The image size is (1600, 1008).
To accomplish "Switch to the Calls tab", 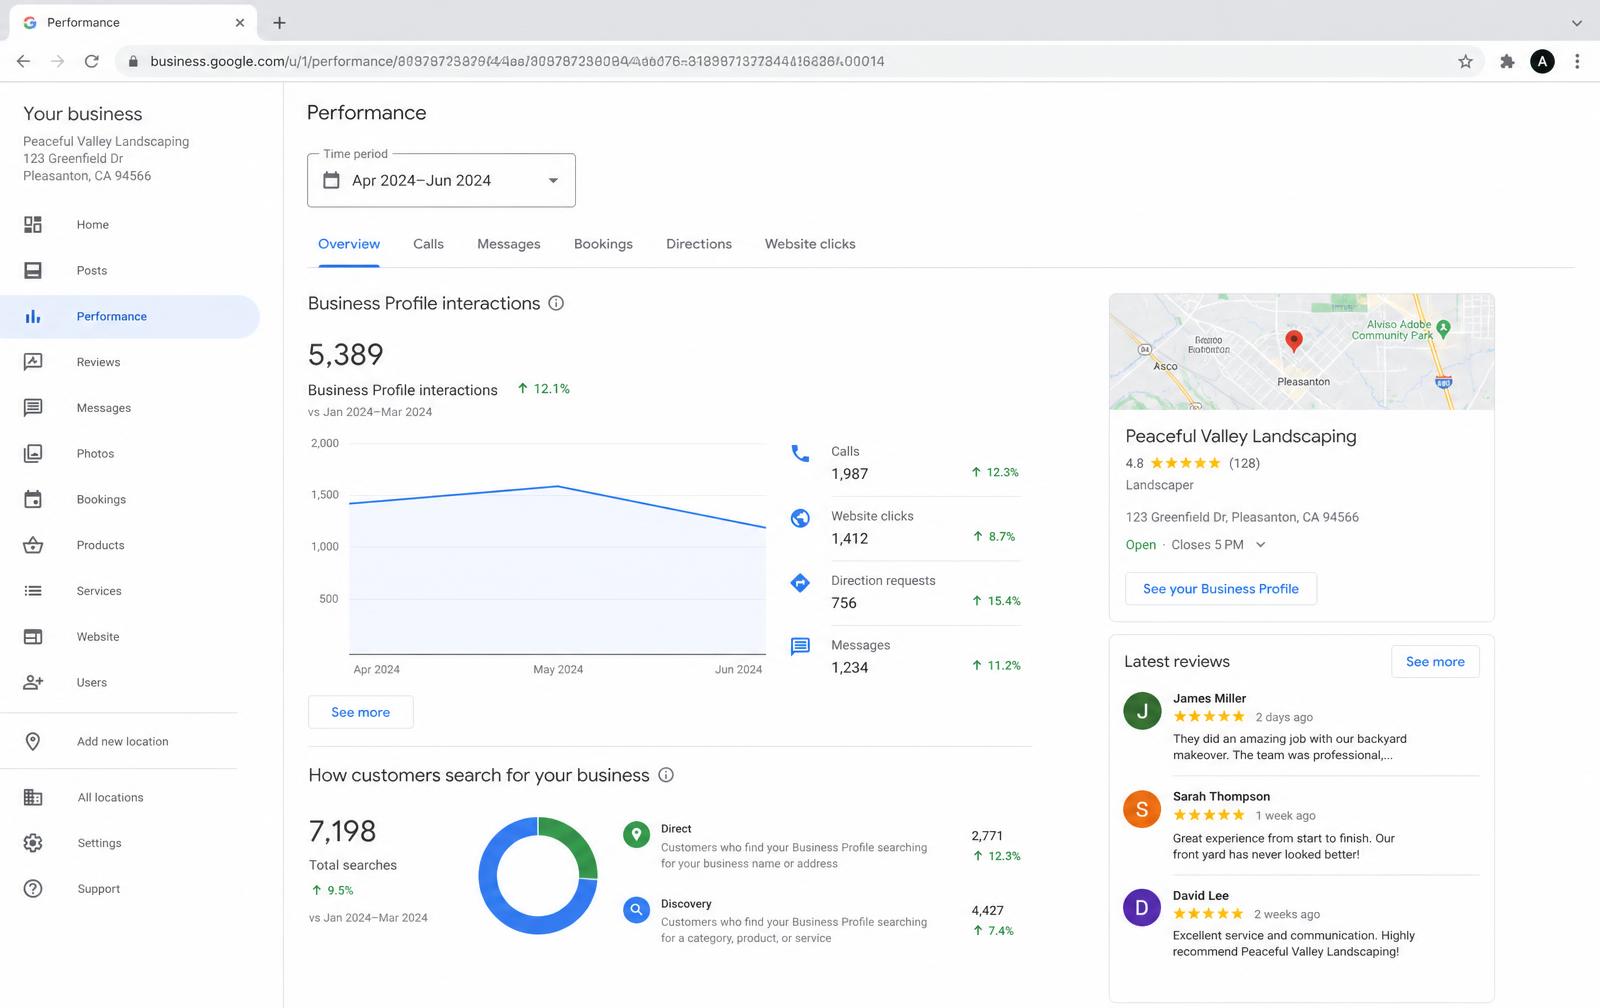I will coord(428,244).
